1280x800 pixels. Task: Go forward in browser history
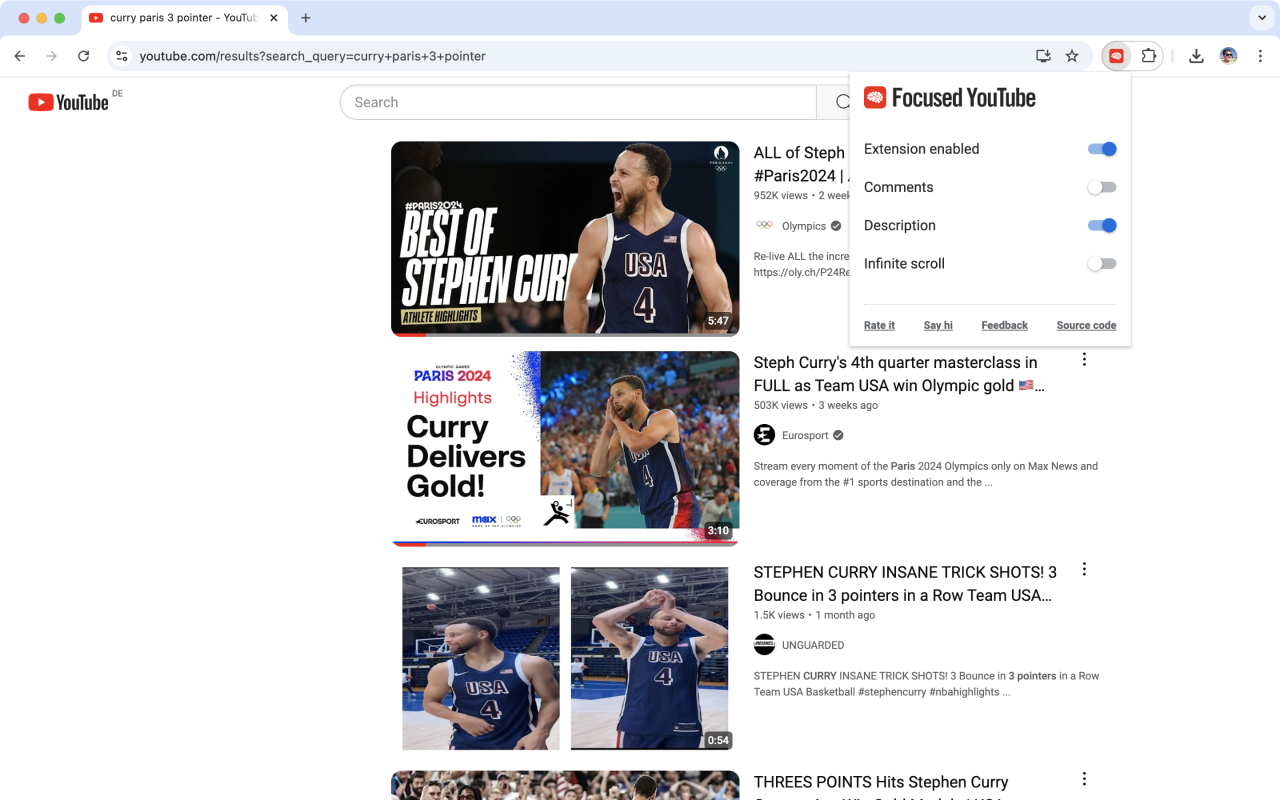tap(52, 56)
